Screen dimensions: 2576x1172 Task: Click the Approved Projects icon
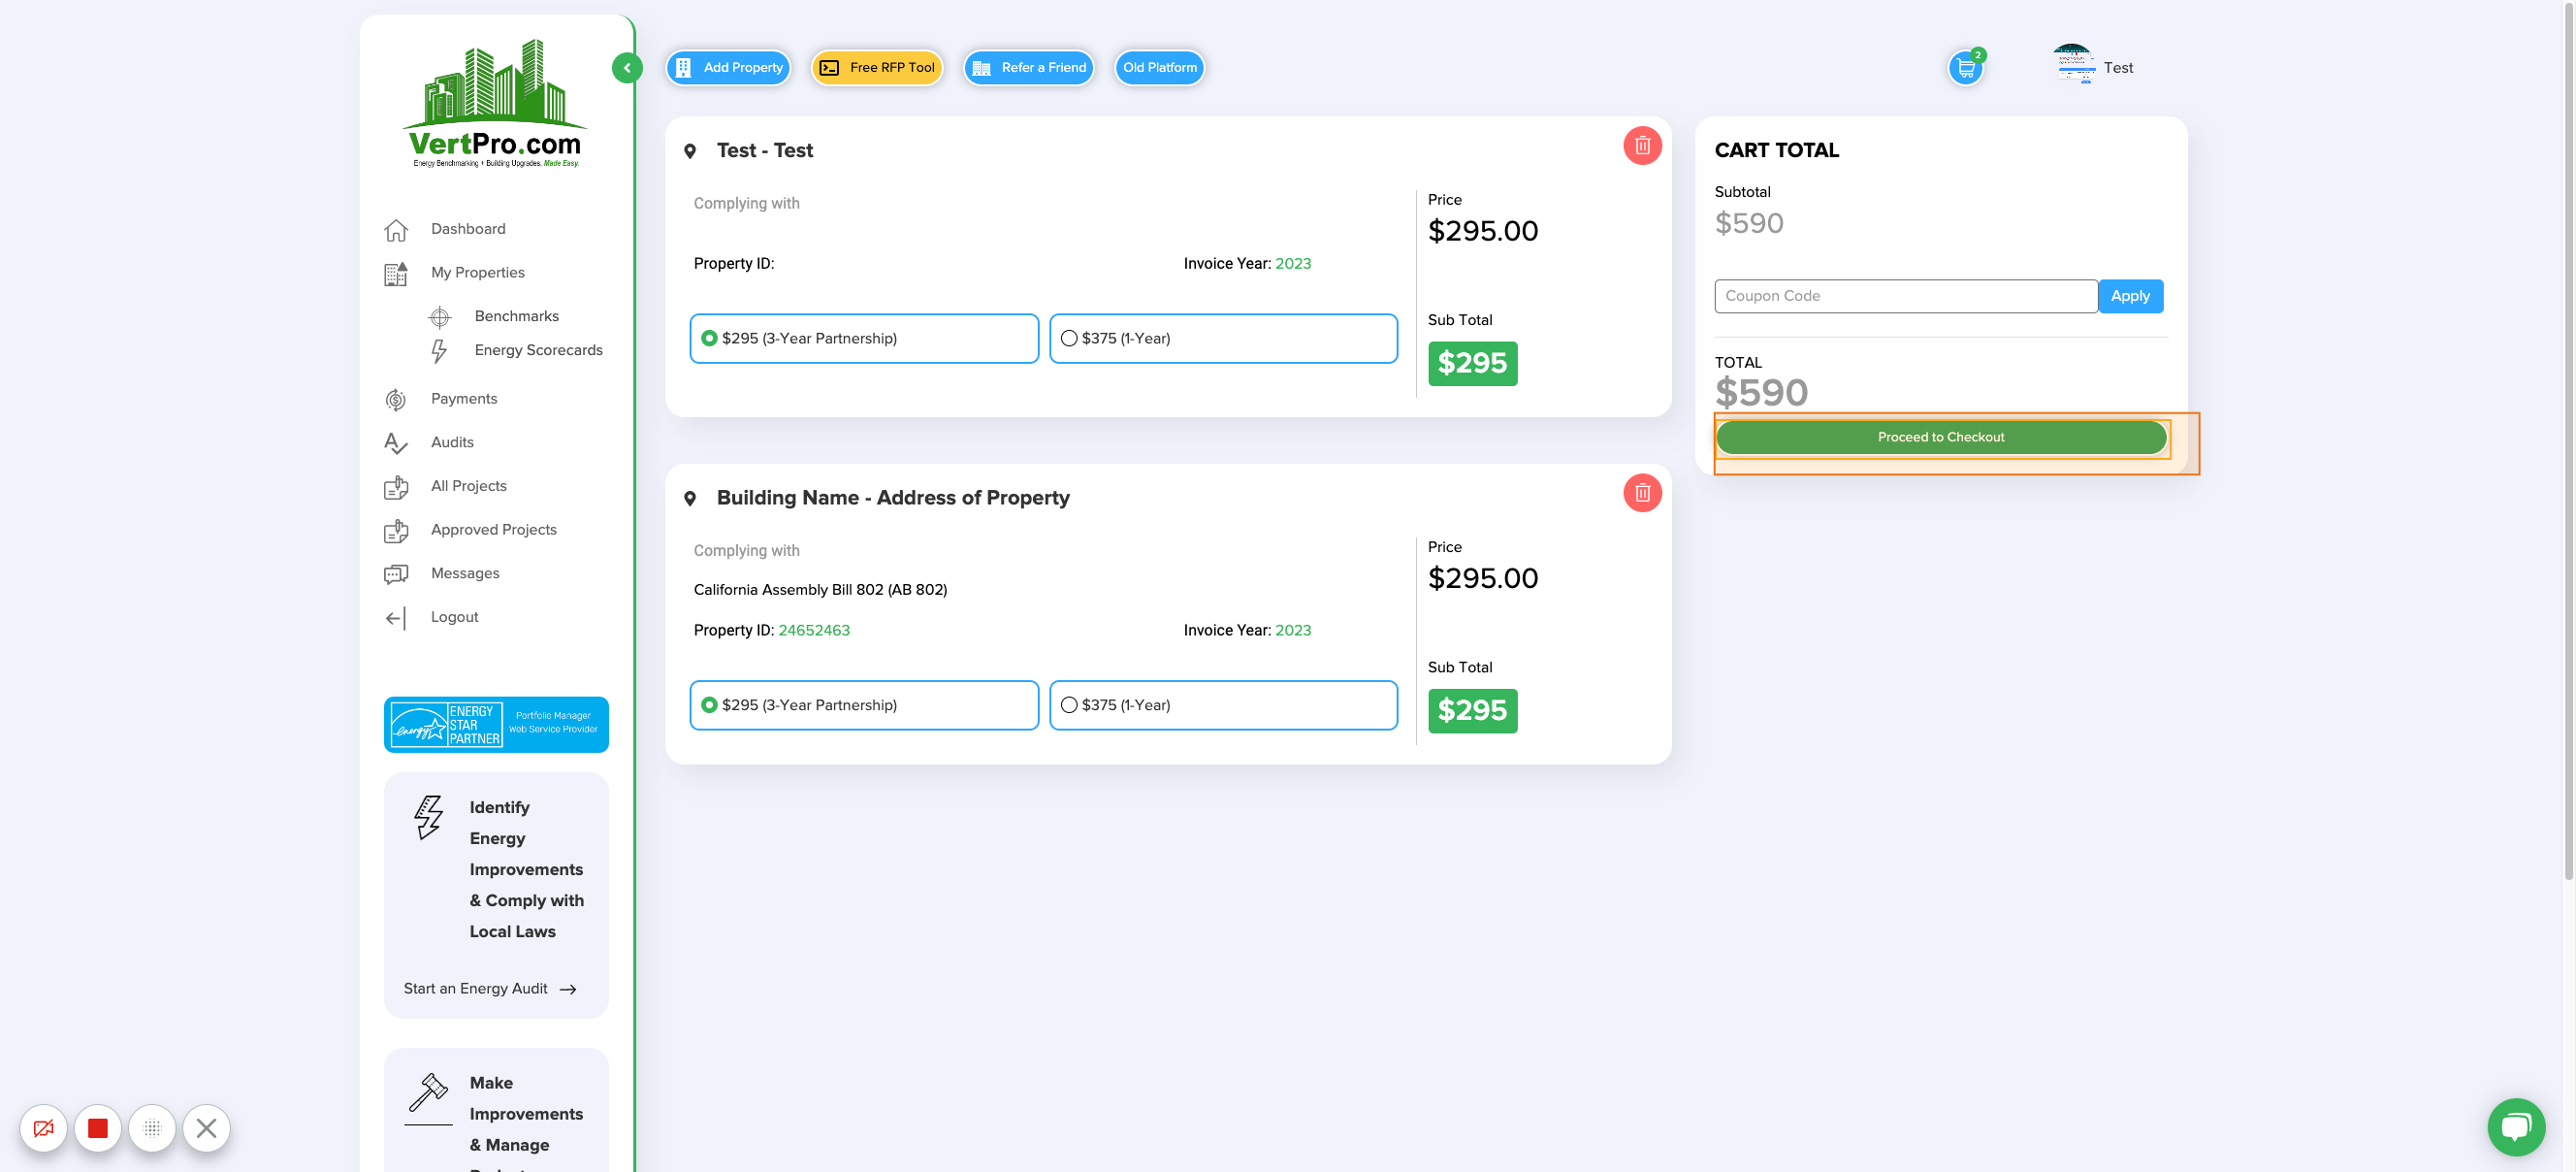coord(396,531)
